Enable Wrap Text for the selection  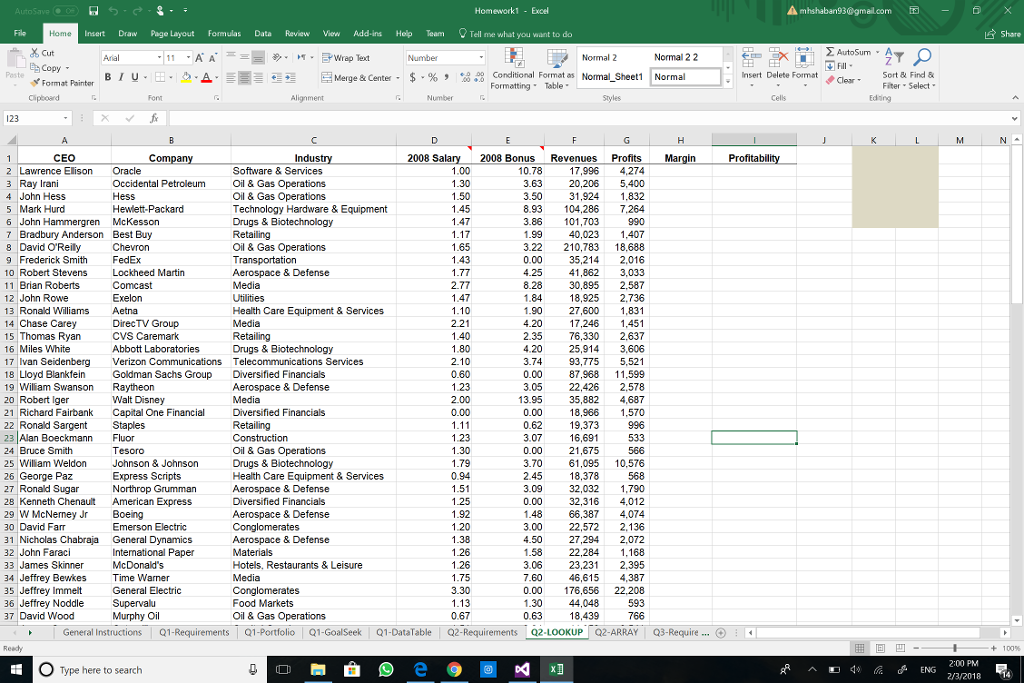coord(347,58)
